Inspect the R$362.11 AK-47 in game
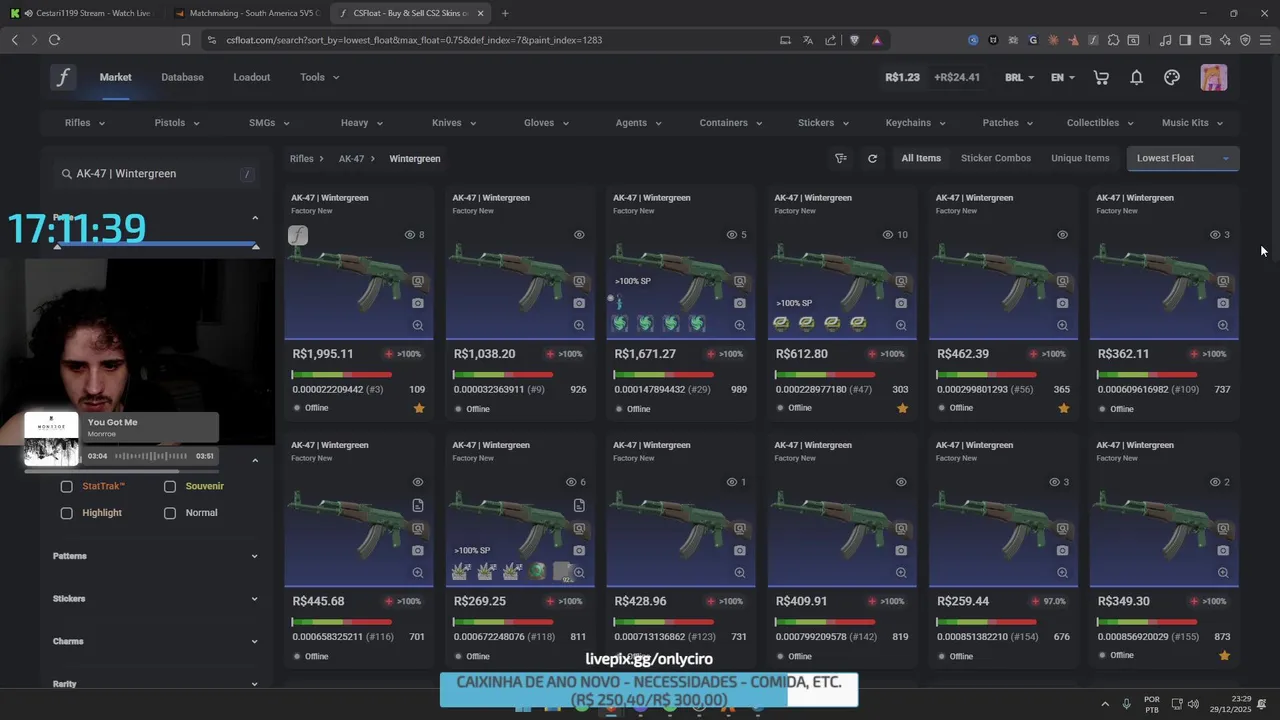This screenshot has height=720, width=1280. [1223, 281]
